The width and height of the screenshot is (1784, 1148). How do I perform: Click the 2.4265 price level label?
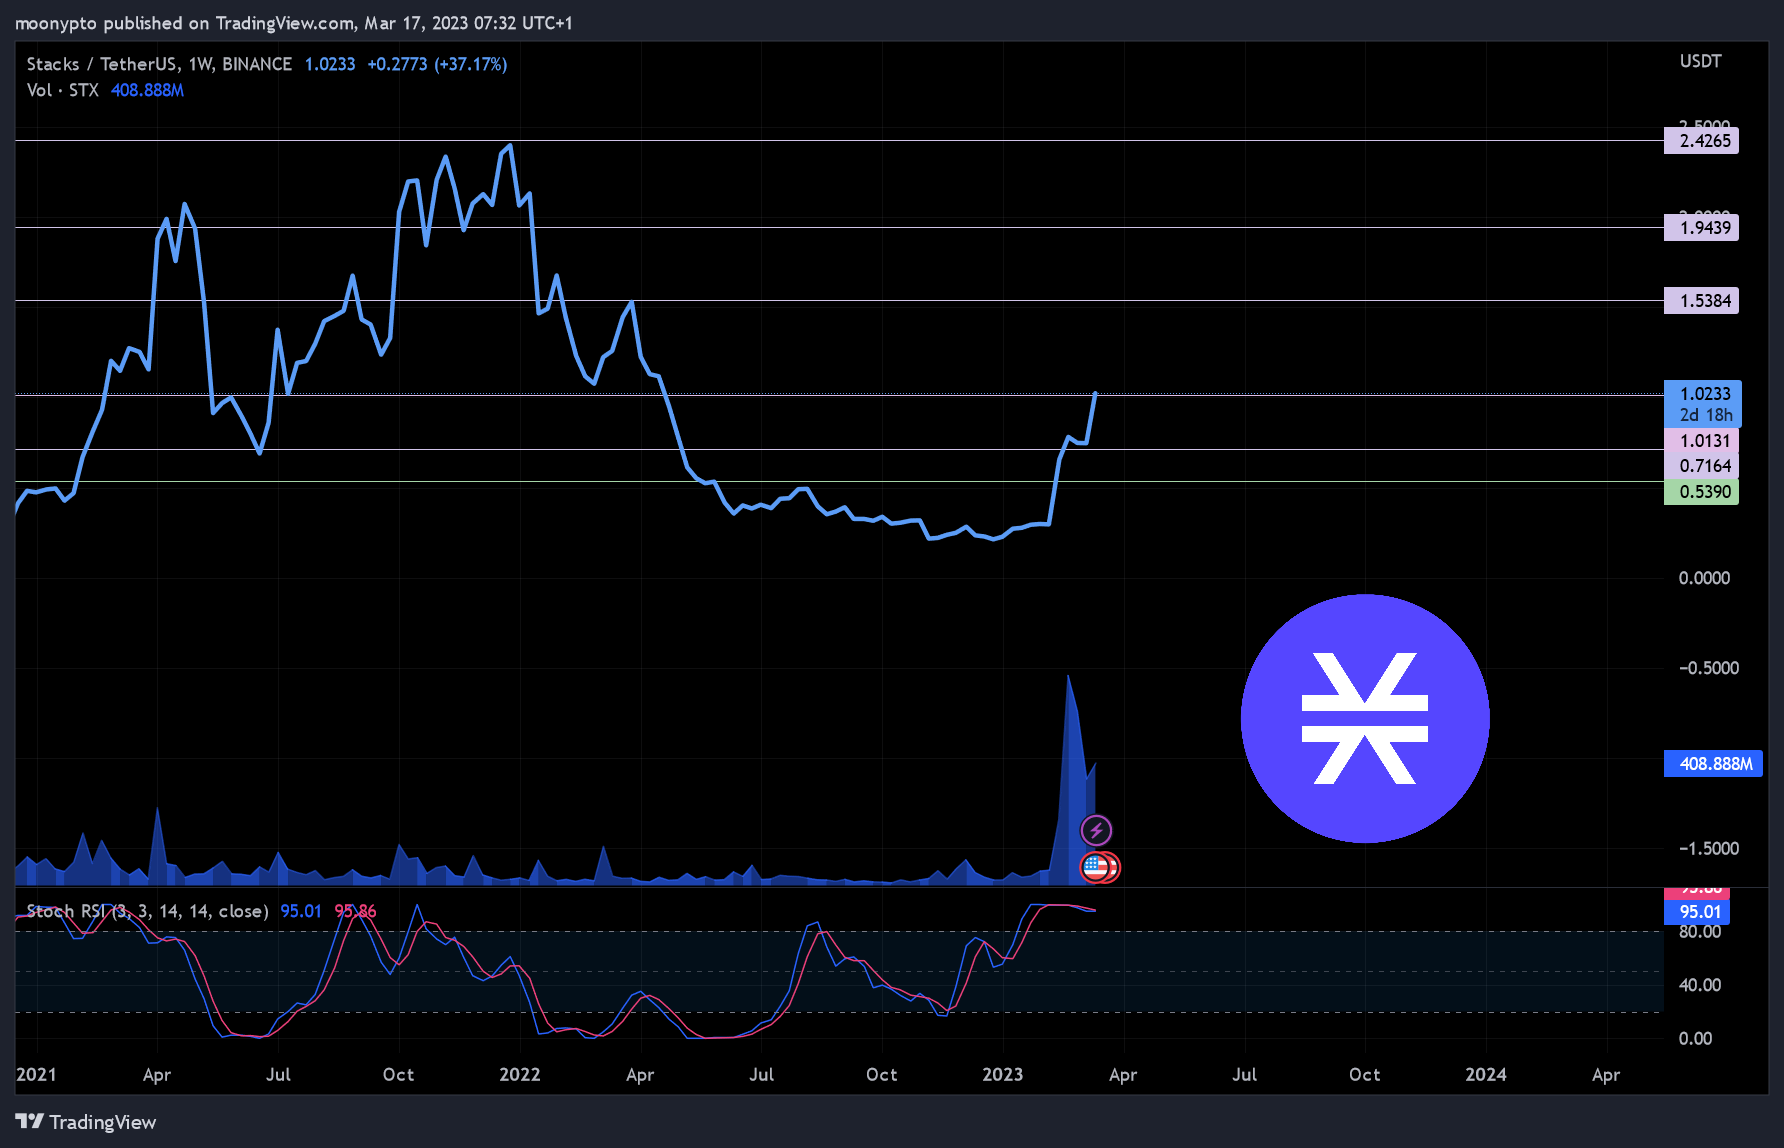tap(1701, 141)
